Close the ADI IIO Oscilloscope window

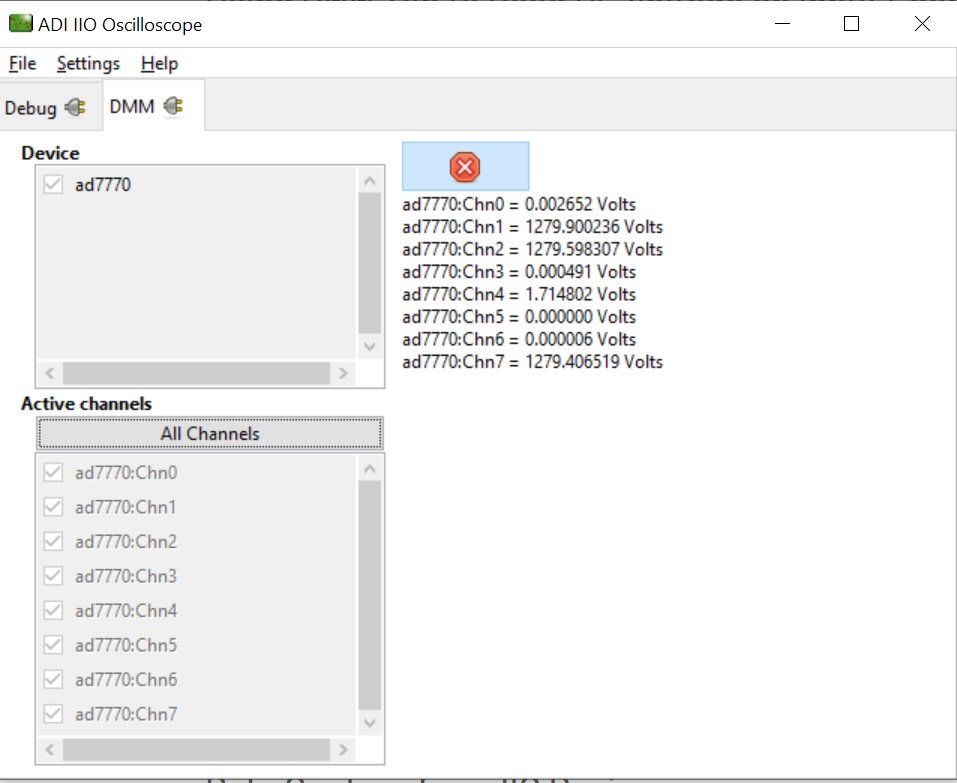[x=922, y=24]
